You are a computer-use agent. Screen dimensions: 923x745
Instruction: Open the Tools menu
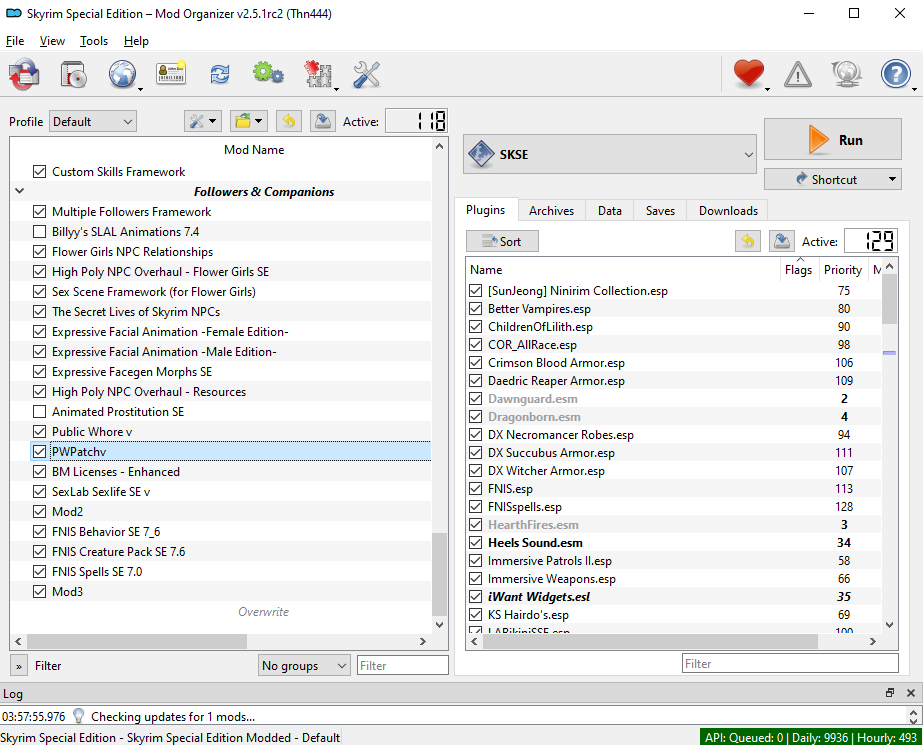pos(94,41)
